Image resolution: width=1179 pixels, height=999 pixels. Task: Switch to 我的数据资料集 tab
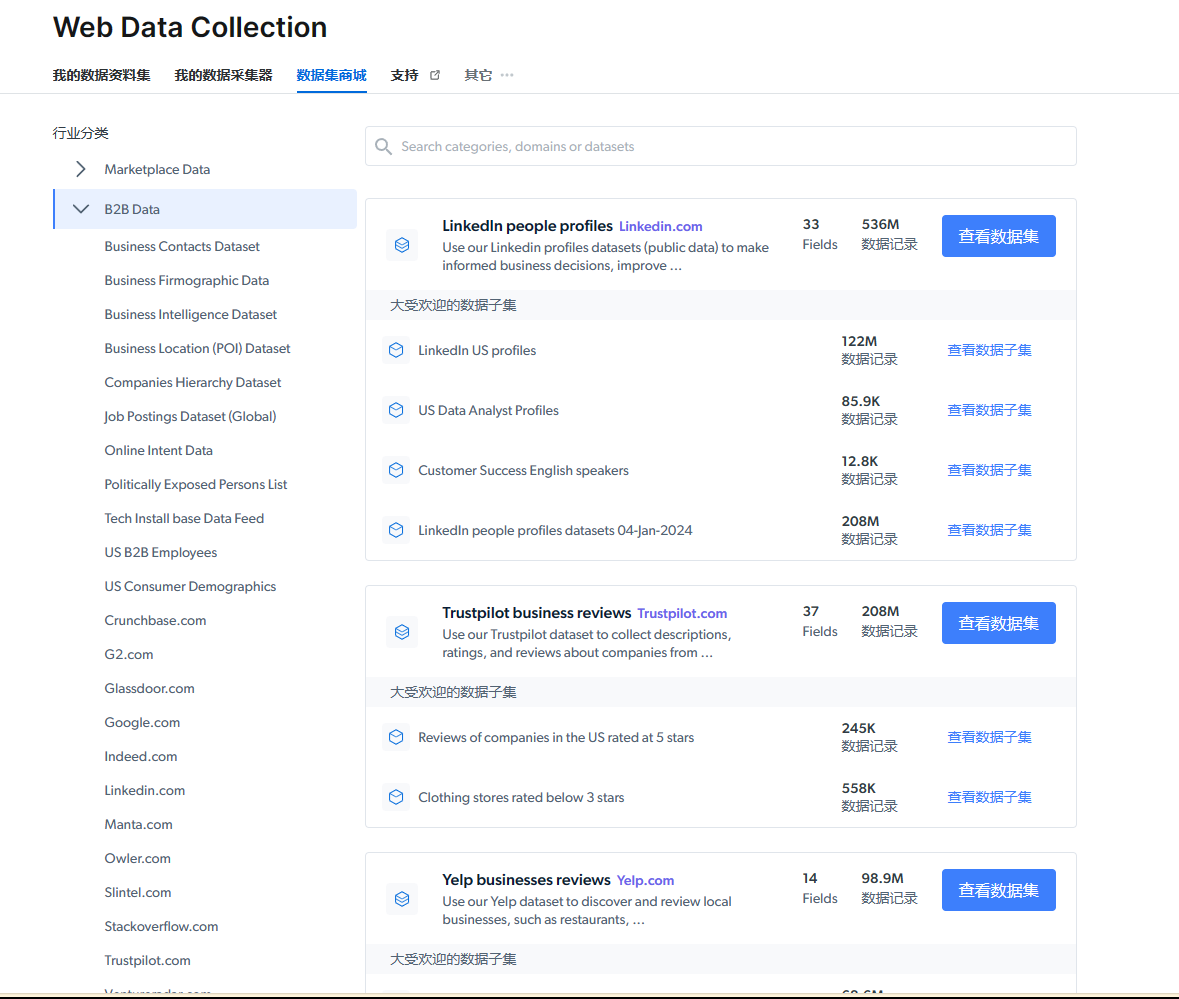pyautogui.click(x=102, y=75)
